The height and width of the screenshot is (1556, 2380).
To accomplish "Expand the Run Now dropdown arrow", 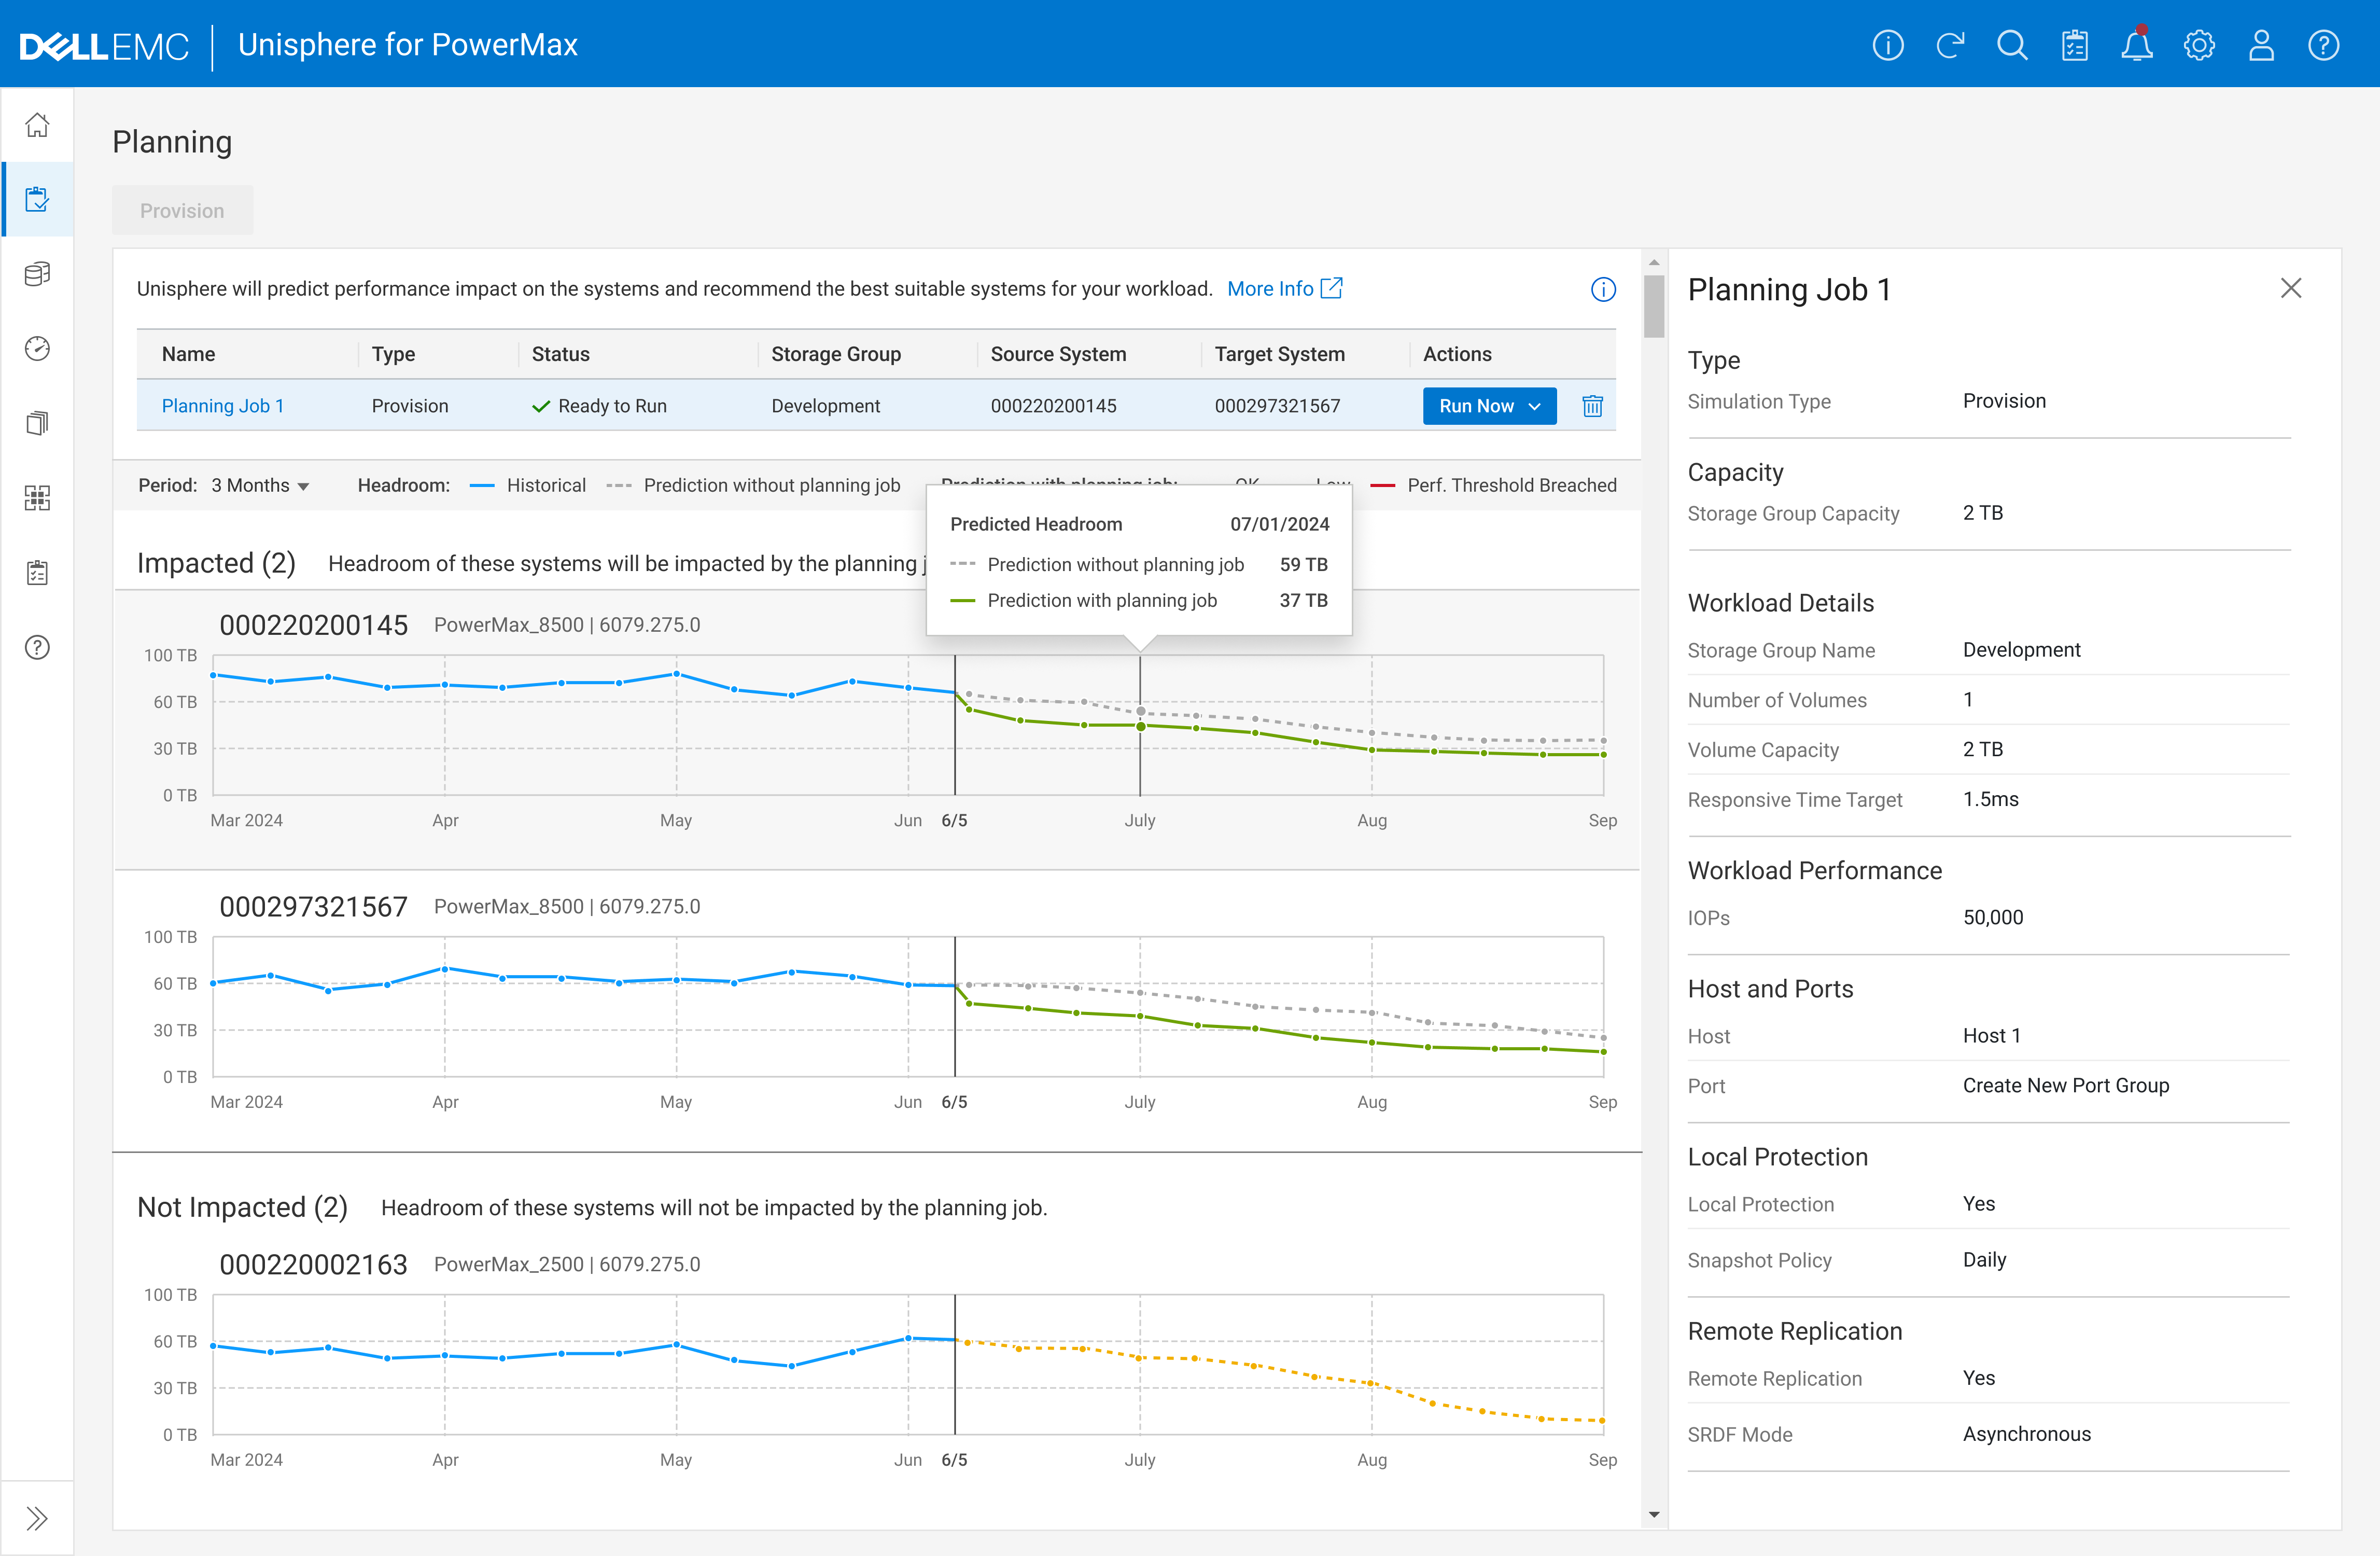I will tap(1535, 406).
